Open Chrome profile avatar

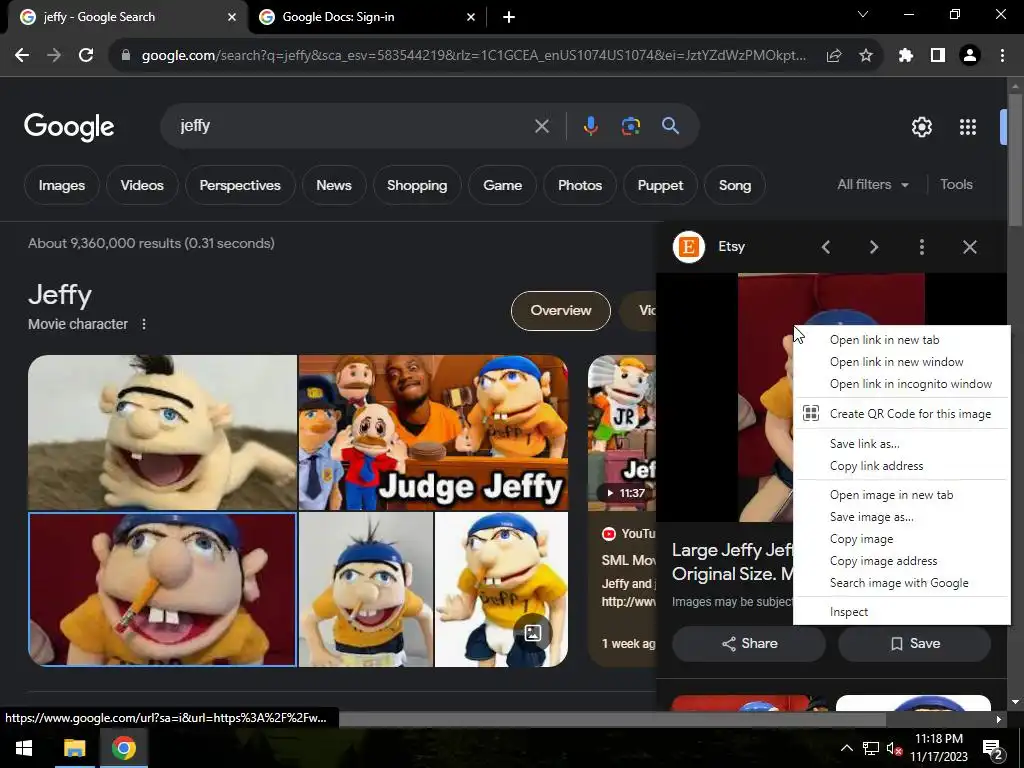click(970, 56)
